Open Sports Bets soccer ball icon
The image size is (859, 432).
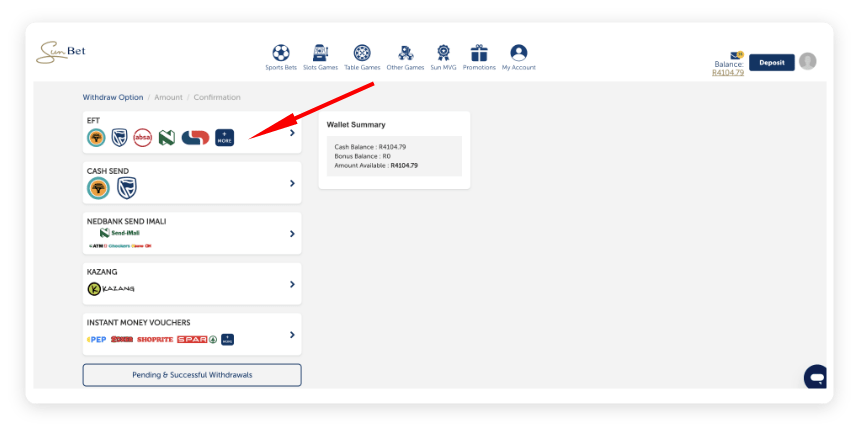pyautogui.click(x=281, y=53)
